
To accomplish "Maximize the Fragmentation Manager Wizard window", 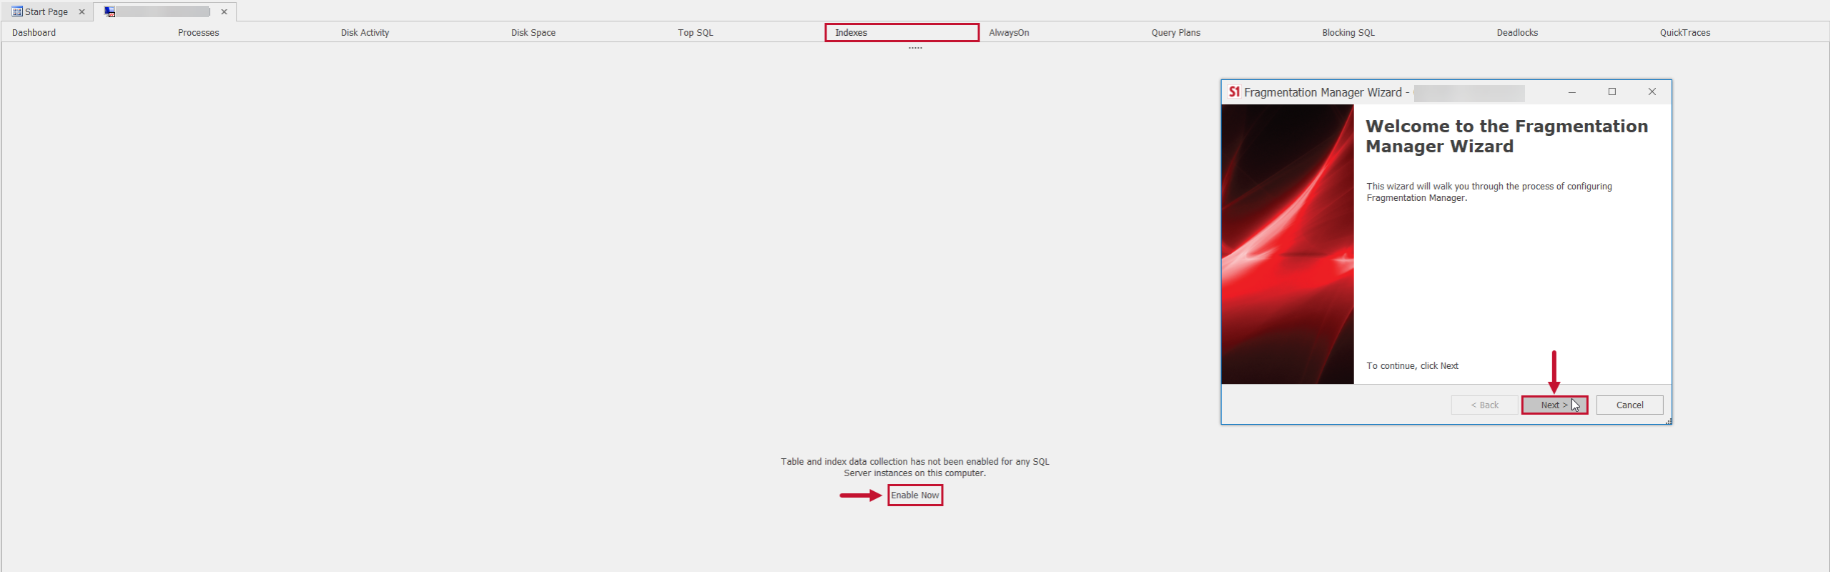I will pos(1612,92).
